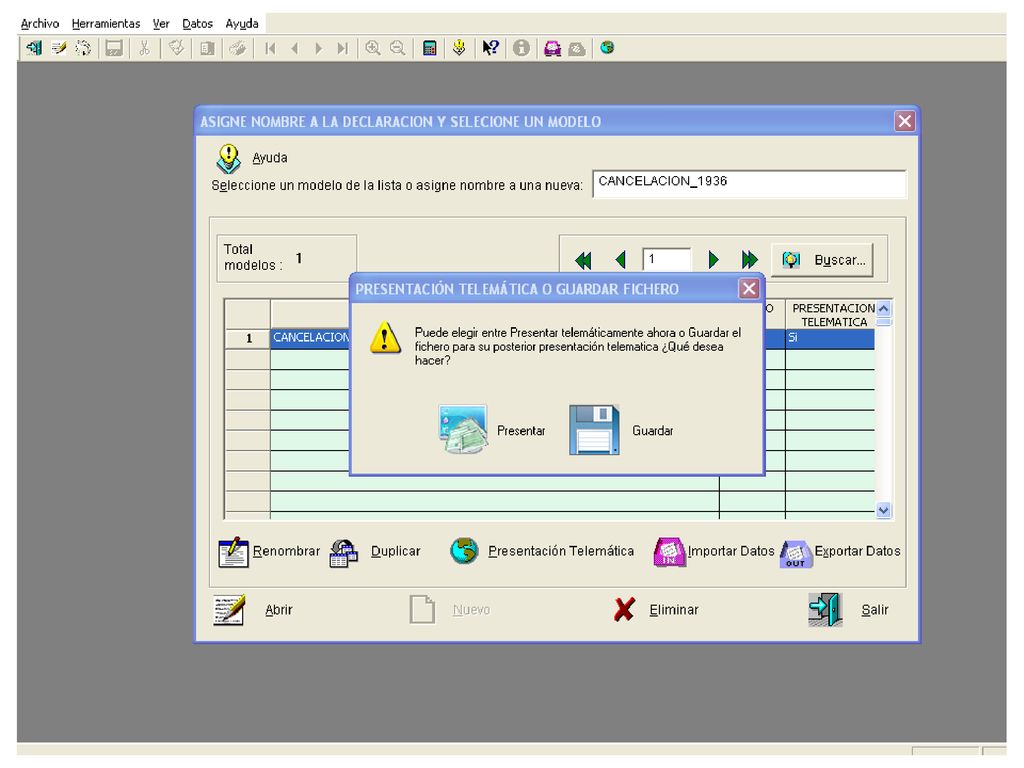Open the Datos menu

click(x=197, y=24)
